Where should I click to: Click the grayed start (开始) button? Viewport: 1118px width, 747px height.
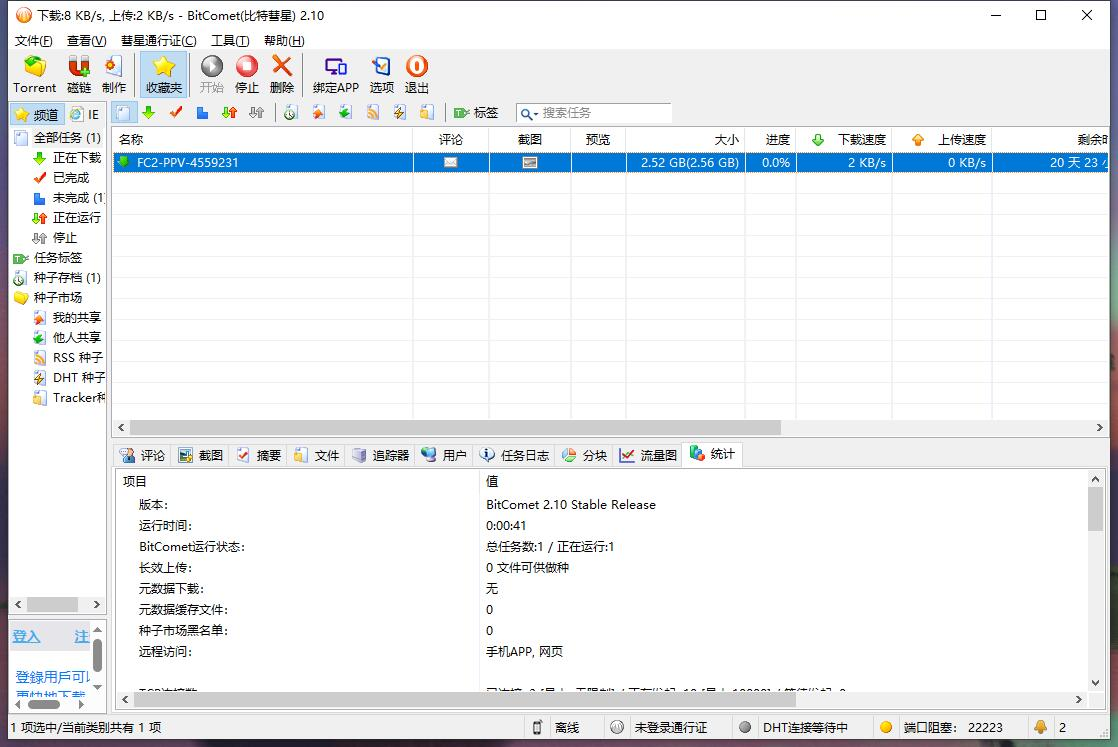pos(211,74)
